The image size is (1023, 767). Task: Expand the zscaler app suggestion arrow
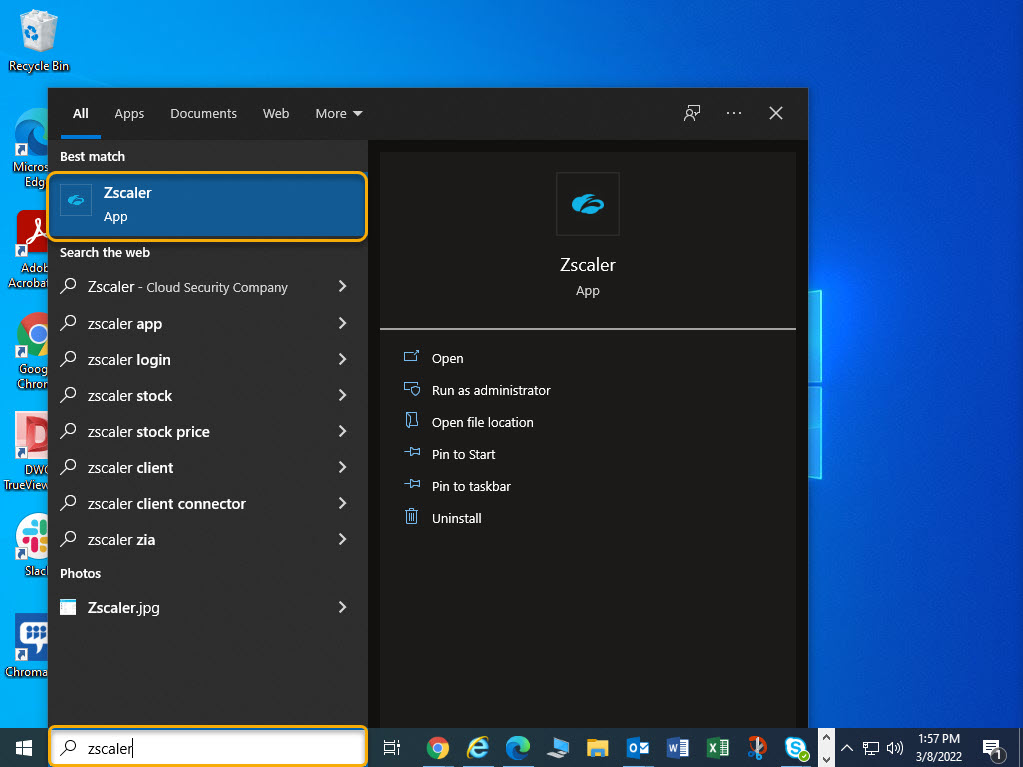click(x=343, y=323)
